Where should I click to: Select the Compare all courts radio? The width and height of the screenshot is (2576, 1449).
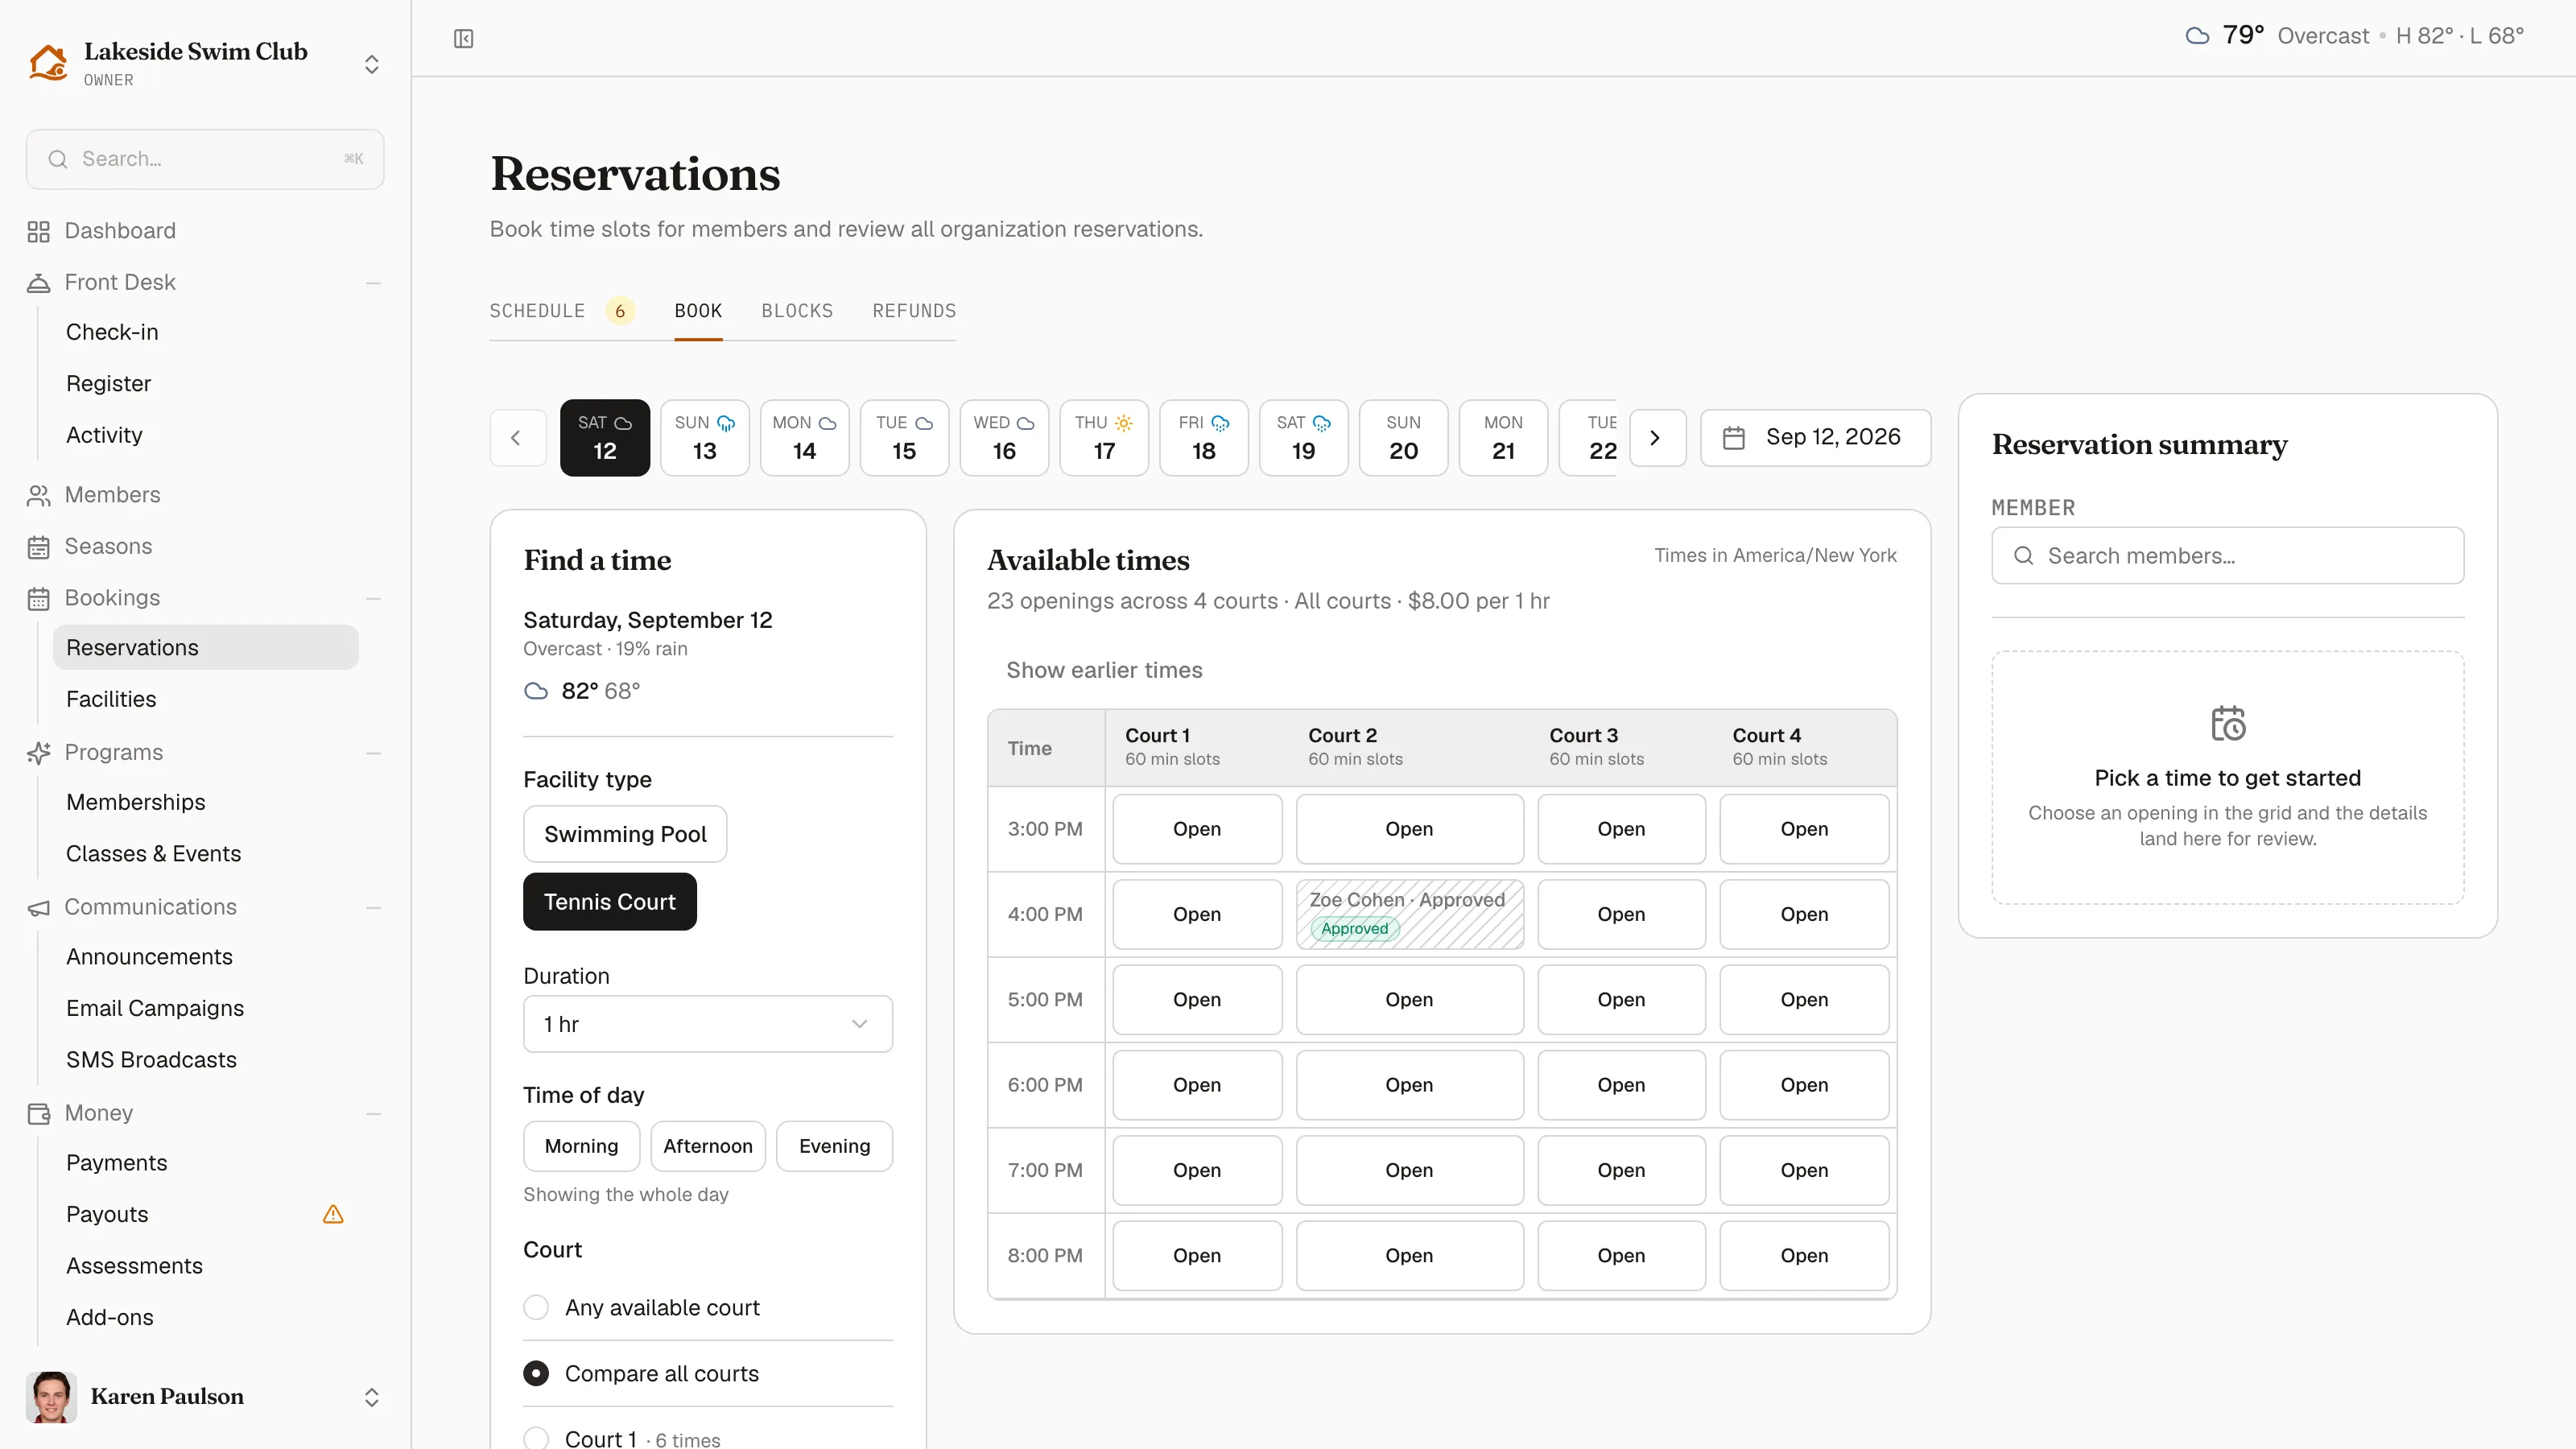pyautogui.click(x=536, y=1373)
